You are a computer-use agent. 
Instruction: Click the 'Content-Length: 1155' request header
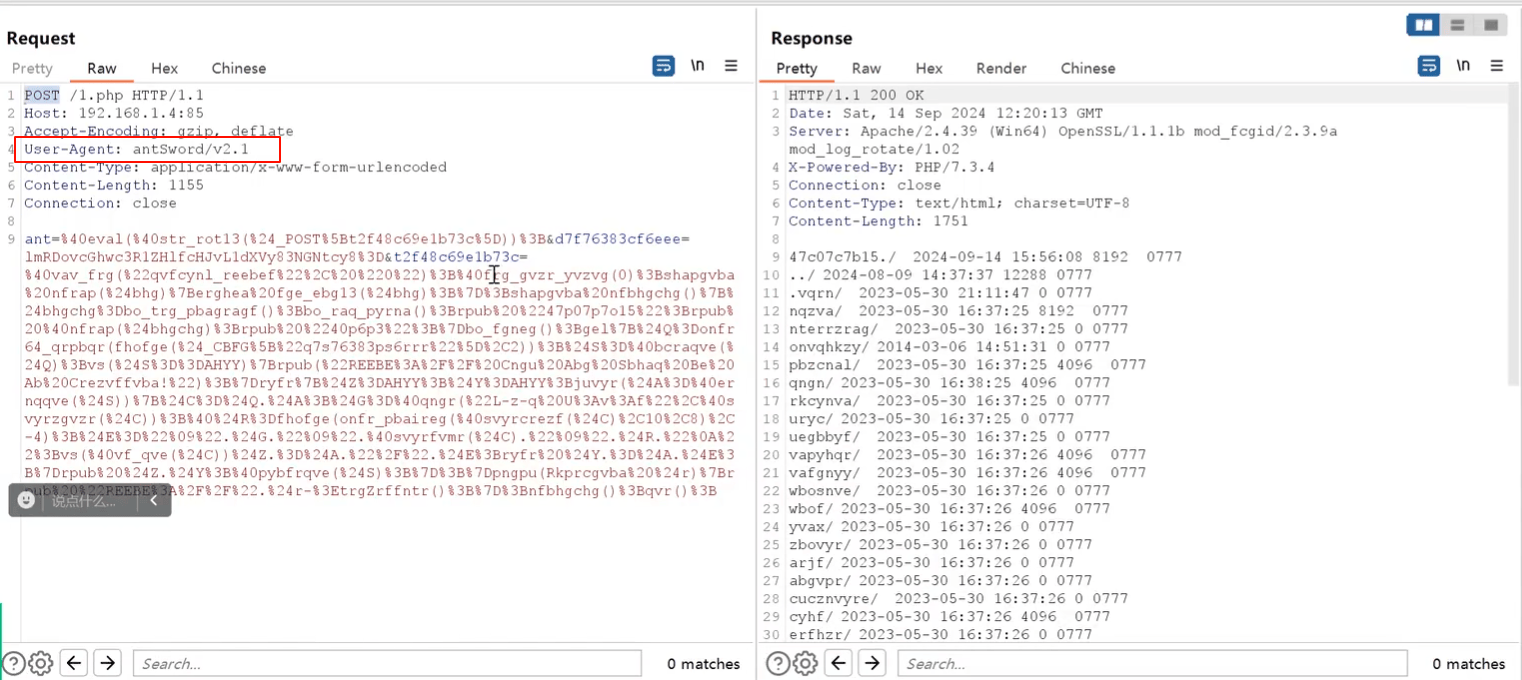pyautogui.click(x=114, y=185)
